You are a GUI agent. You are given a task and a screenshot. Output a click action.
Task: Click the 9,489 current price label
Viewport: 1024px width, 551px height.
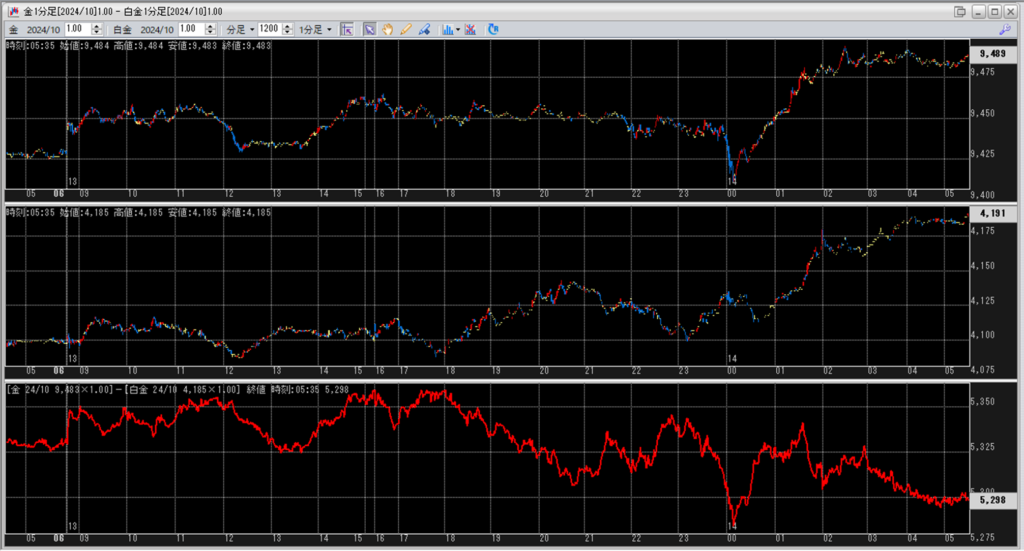pos(993,54)
